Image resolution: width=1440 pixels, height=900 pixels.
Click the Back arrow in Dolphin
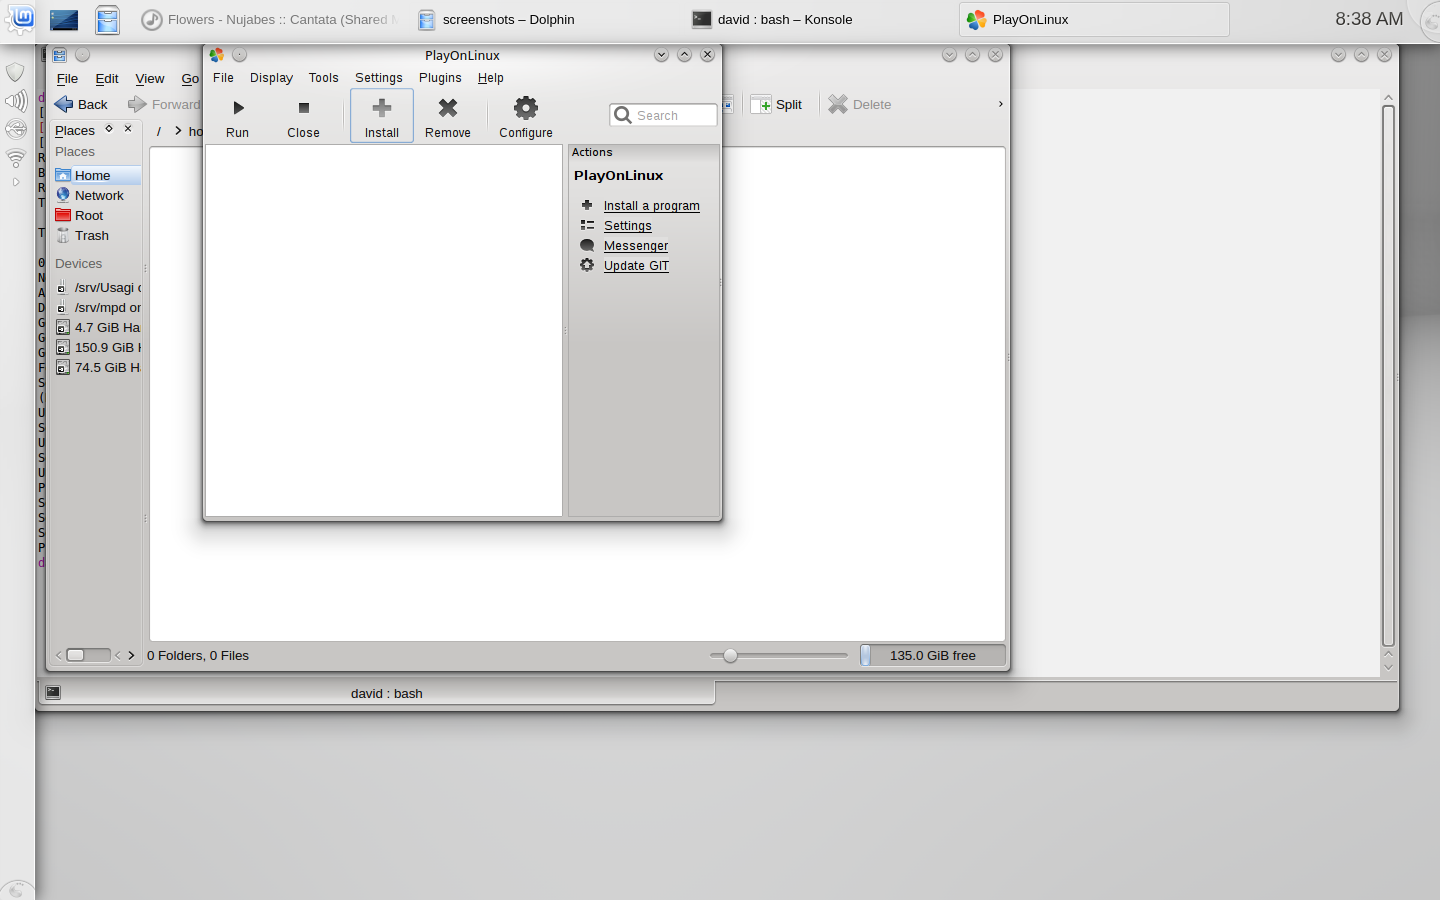point(64,104)
